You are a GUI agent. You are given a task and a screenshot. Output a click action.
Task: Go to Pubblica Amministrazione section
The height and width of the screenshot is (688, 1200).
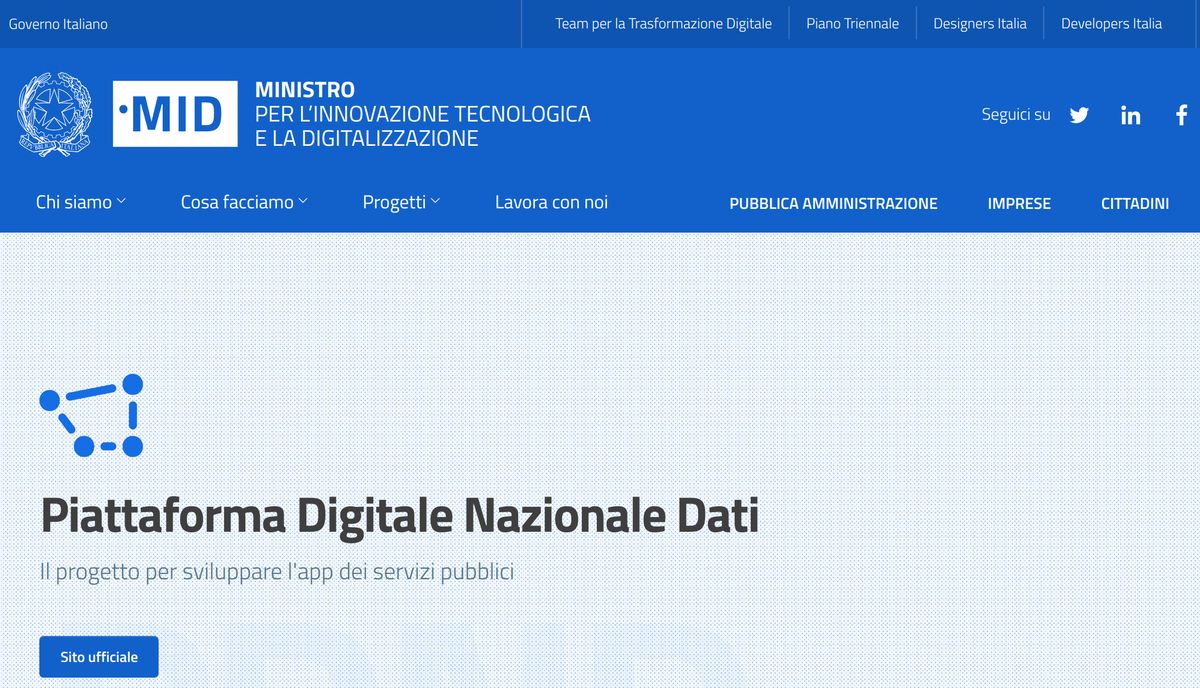coord(833,203)
